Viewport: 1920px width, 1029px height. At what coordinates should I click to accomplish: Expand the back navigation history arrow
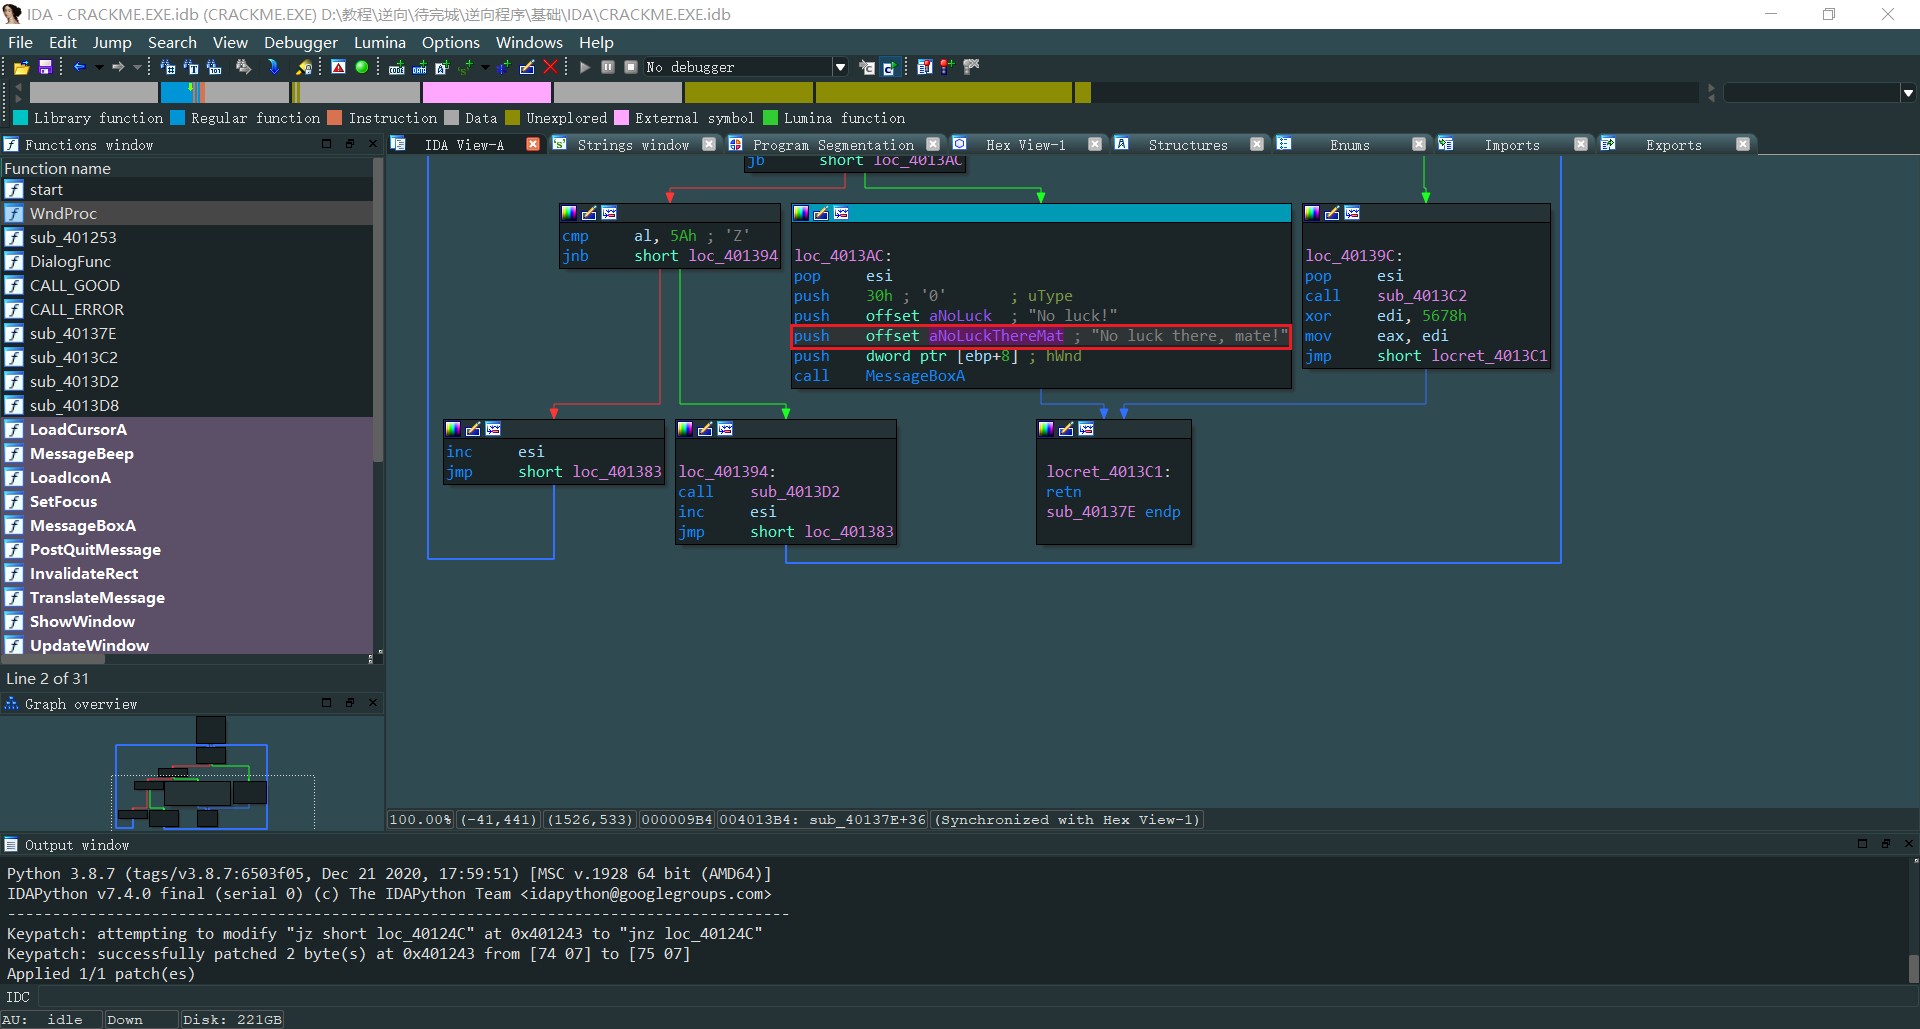[99, 67]
